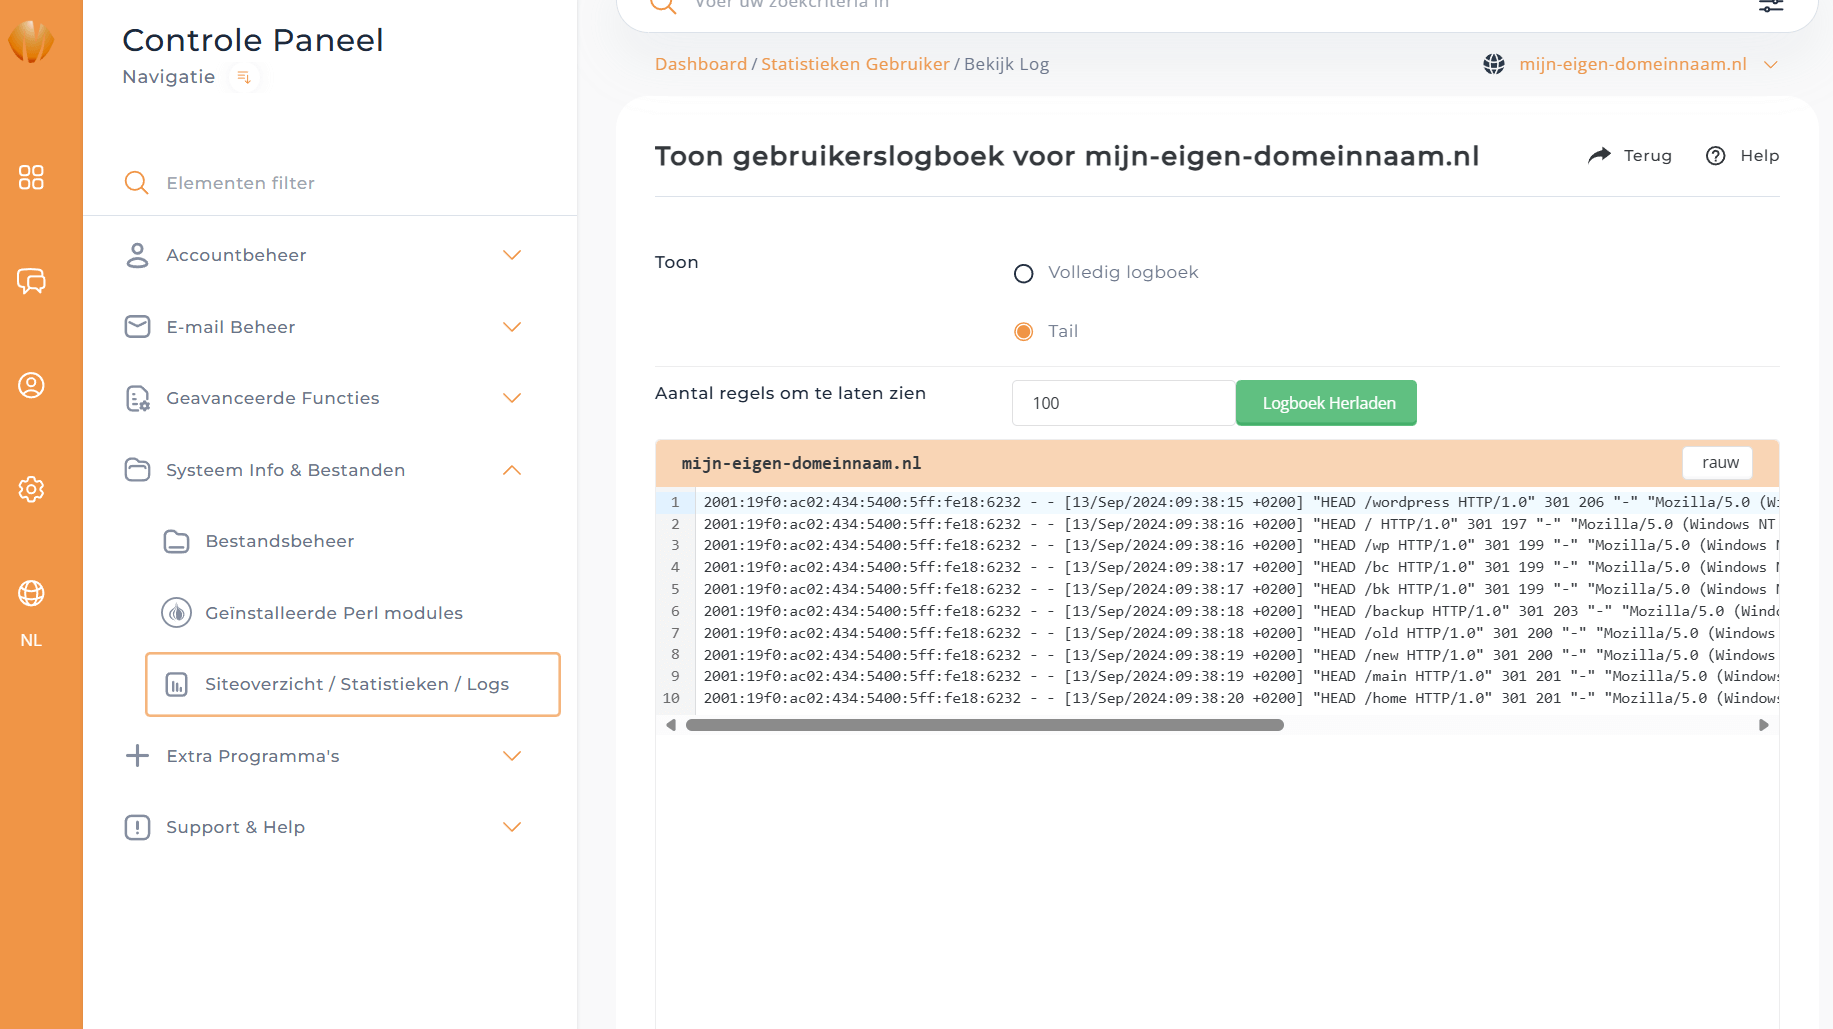Select NL language label
Image resolution: width=1833 pixels, height=1029 pixels.
(x=31, y=640)
